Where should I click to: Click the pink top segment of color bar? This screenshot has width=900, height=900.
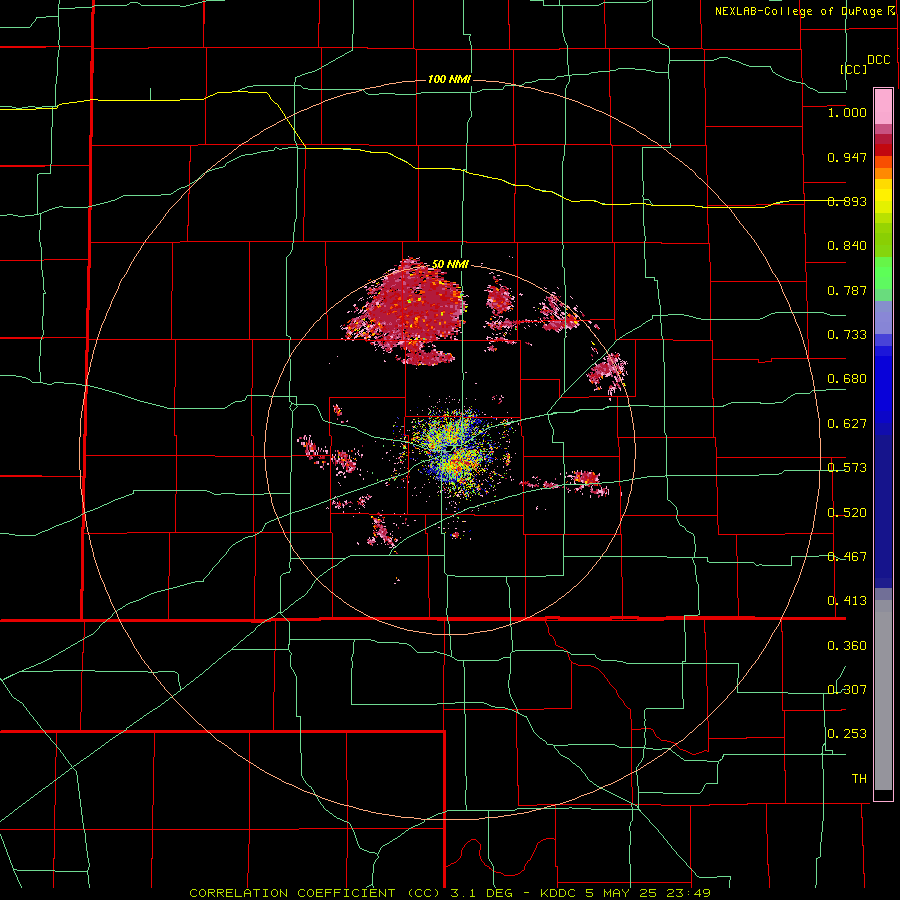tap(883, 107)
